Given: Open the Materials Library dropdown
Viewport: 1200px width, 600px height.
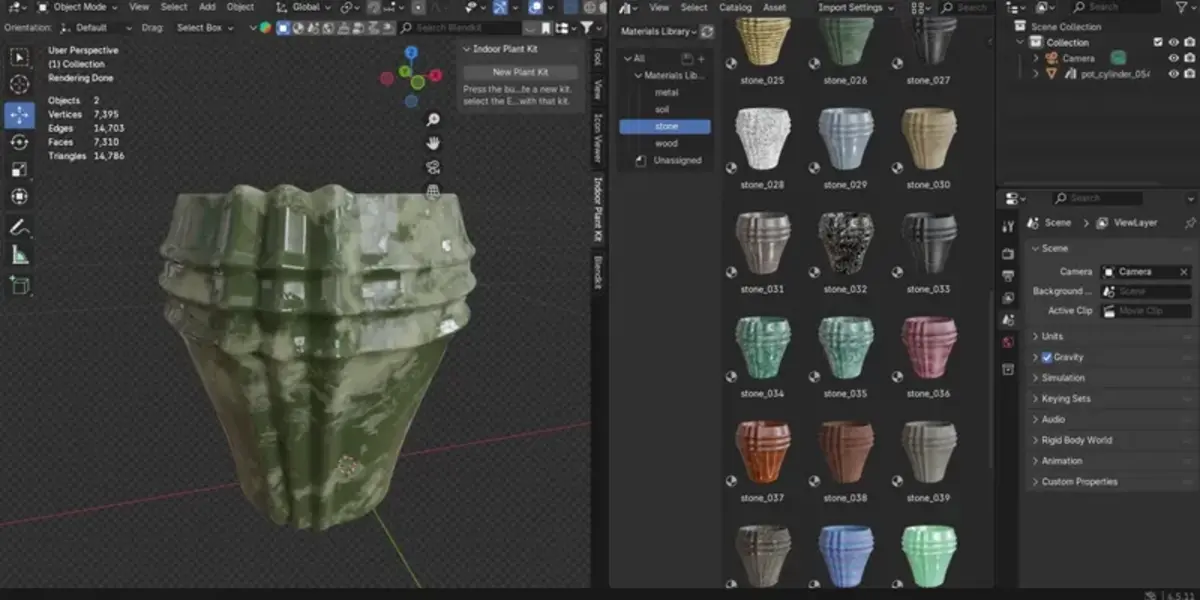Looking at the screenshot, I should click(x=657, y=32).
